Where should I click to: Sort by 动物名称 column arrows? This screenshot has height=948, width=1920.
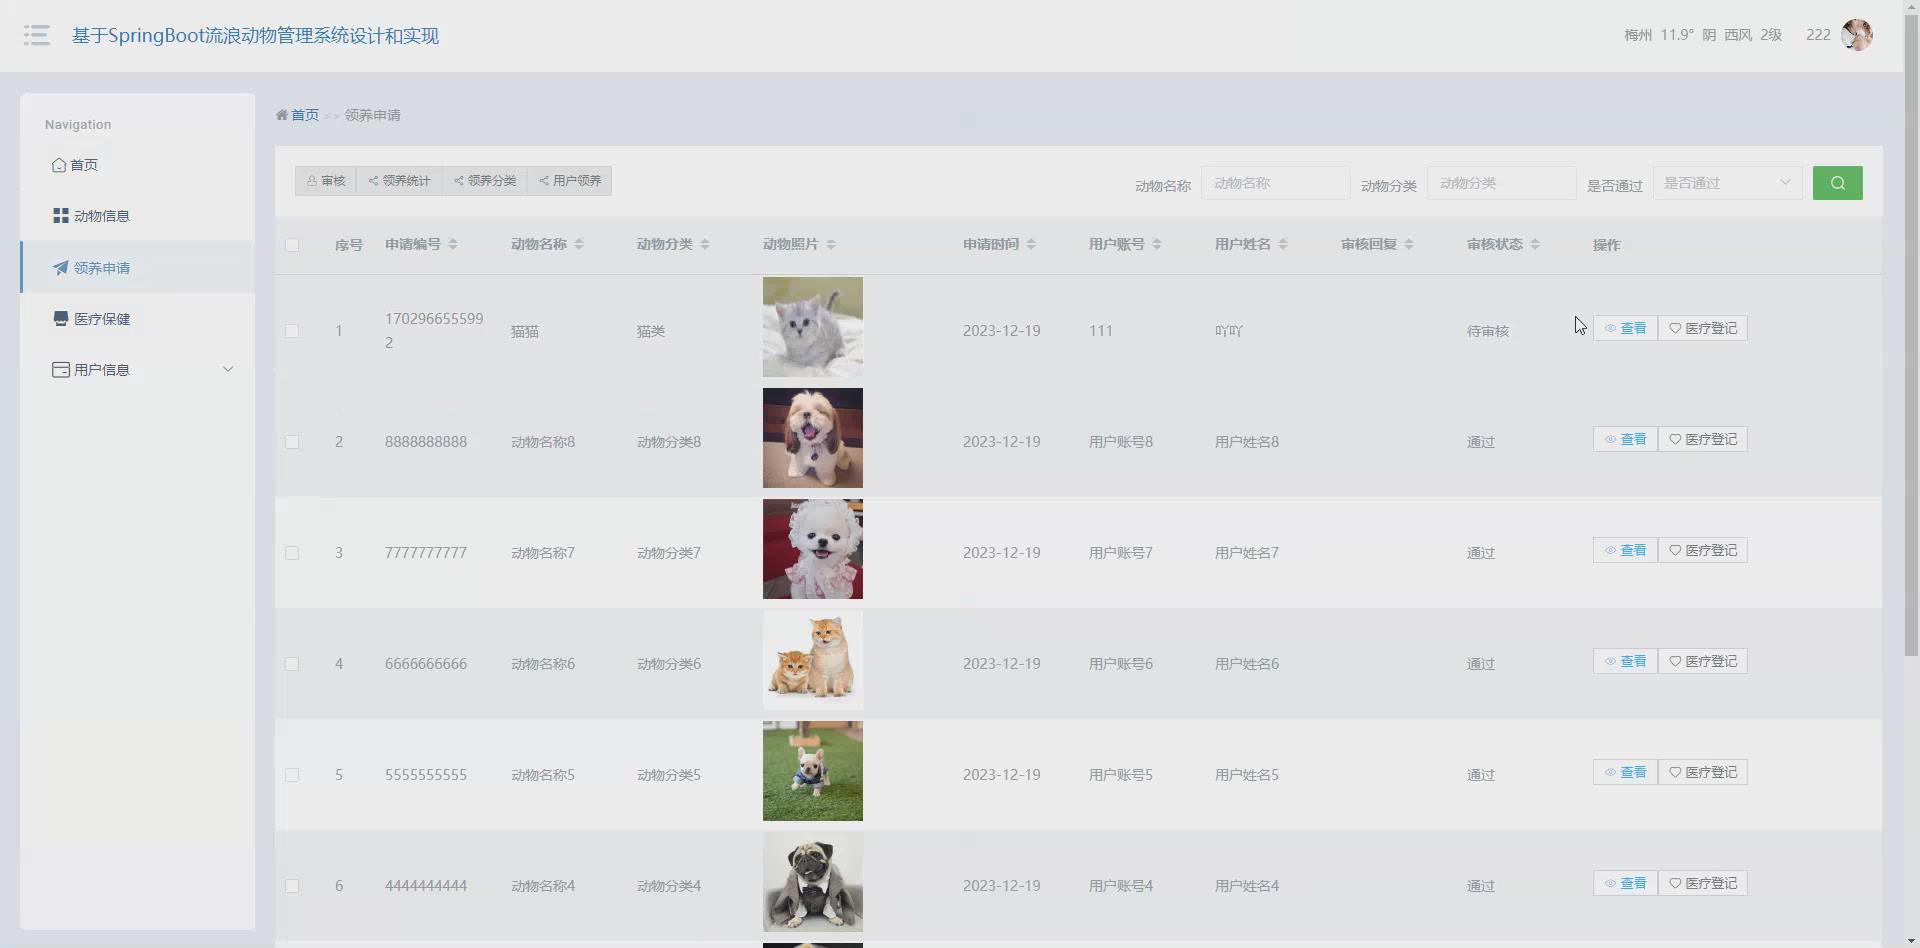tap(579, 244)
